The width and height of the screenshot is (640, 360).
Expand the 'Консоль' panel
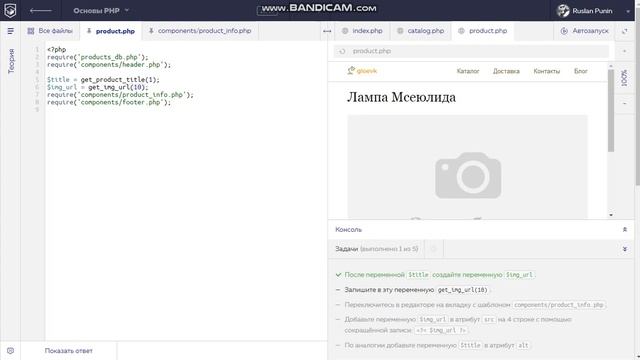coord(481,229)
